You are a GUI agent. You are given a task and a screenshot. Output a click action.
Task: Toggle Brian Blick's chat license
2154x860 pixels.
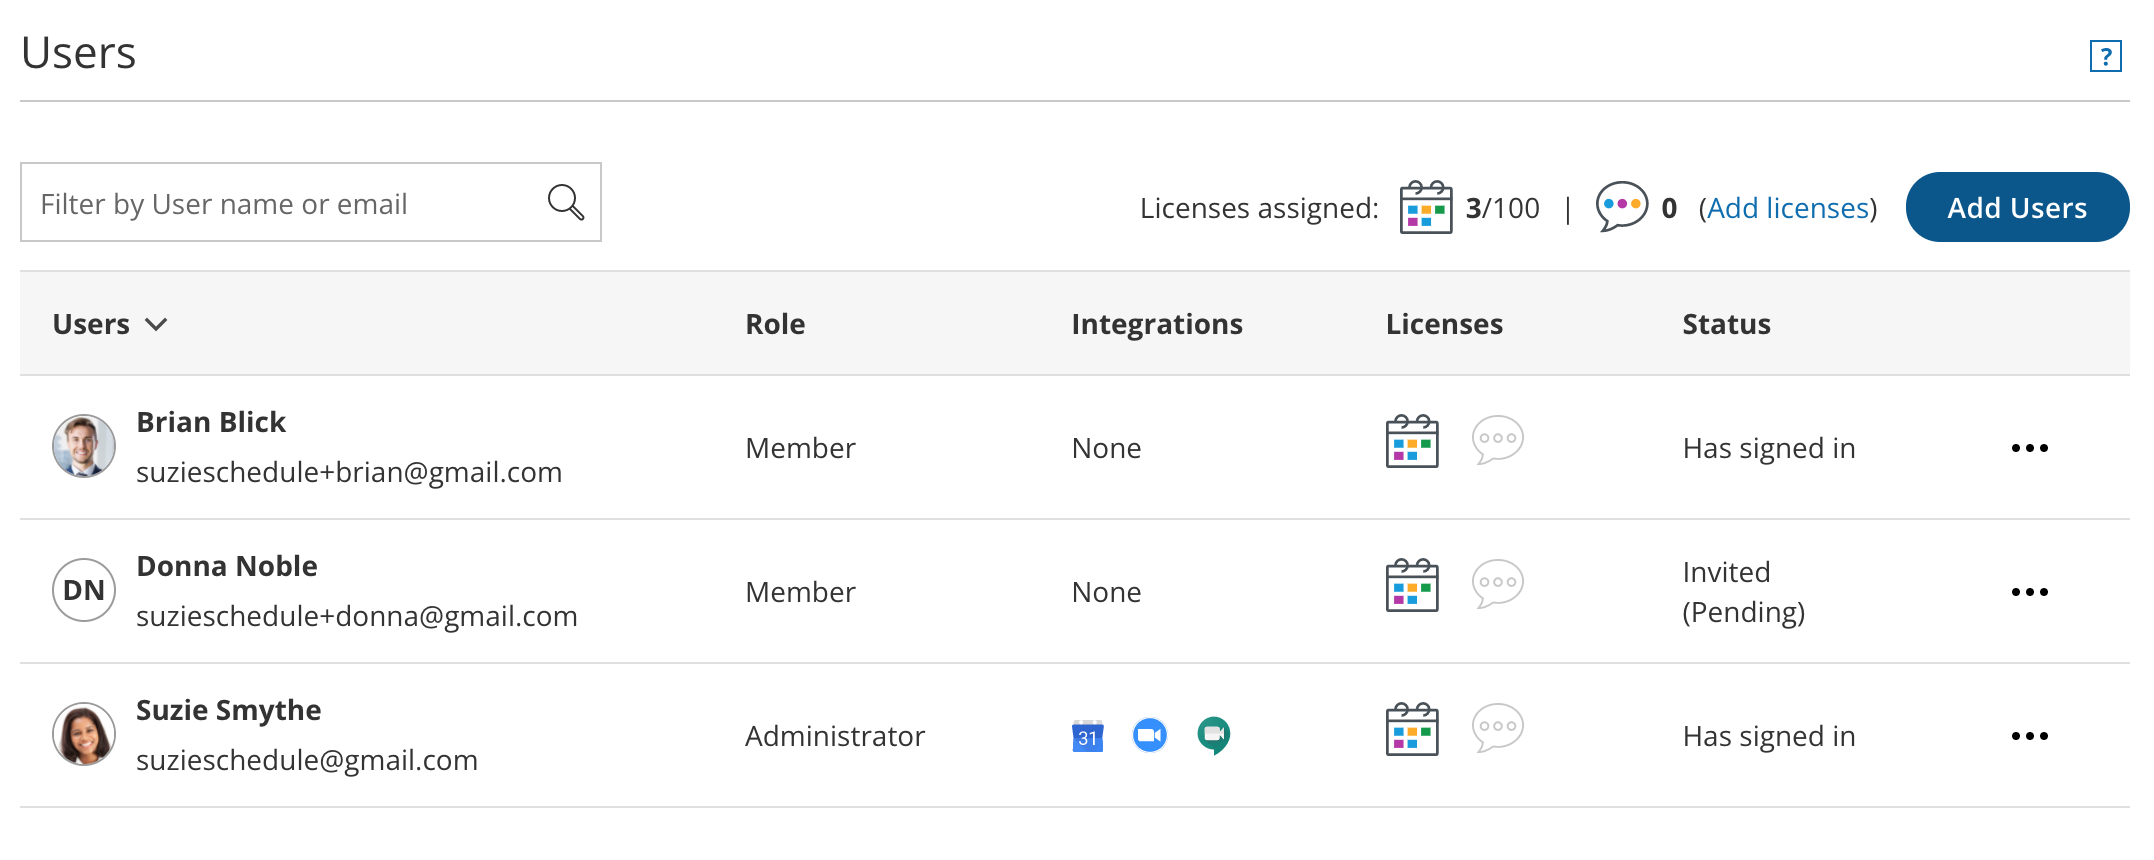[x=1497, y=440]
